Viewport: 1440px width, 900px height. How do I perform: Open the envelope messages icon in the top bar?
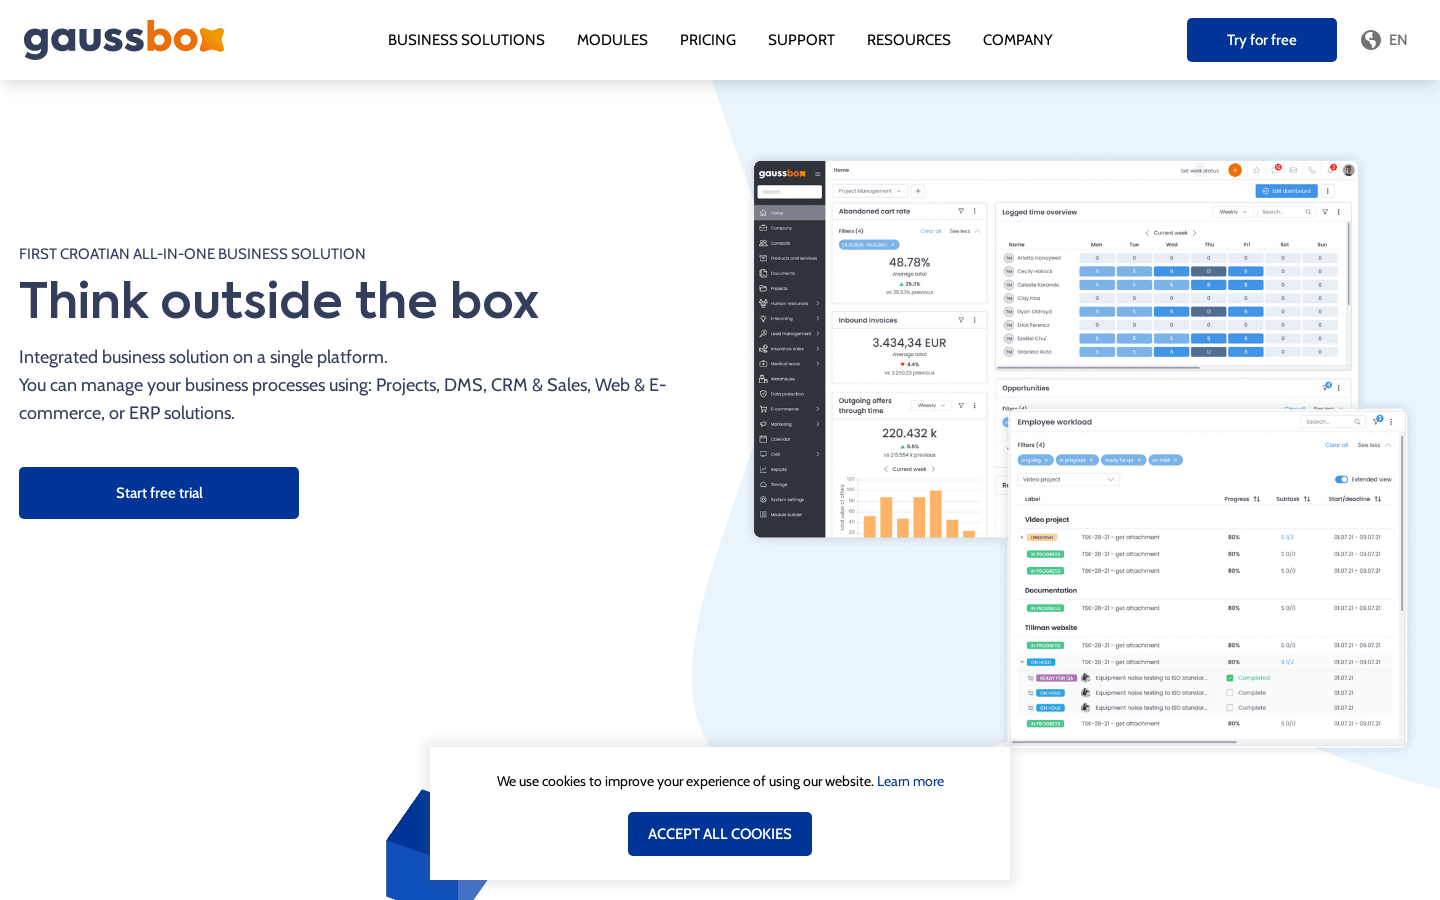tap(1294, 169)
